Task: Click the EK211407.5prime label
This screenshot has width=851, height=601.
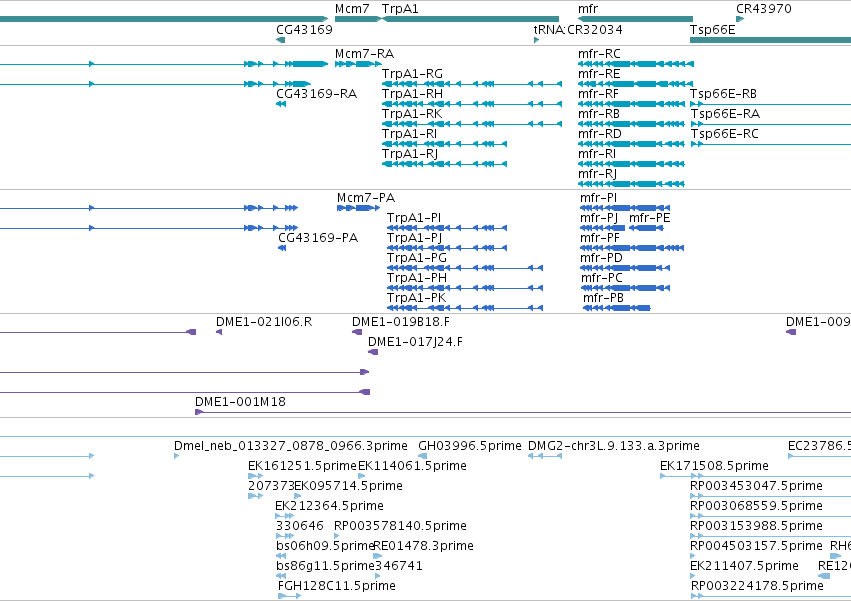Action: [x=744, y=566]
